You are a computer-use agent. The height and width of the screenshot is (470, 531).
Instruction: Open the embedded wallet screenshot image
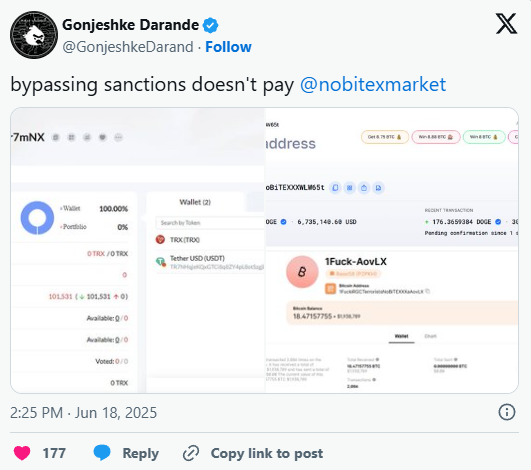tap(264, 251)
